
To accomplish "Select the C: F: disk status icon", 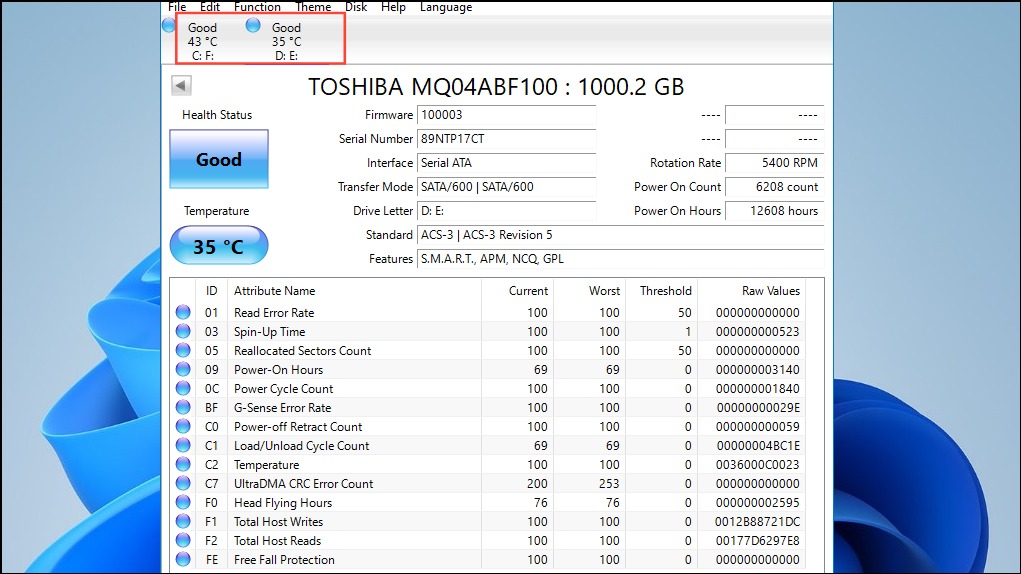I will [x=169, y=25].
